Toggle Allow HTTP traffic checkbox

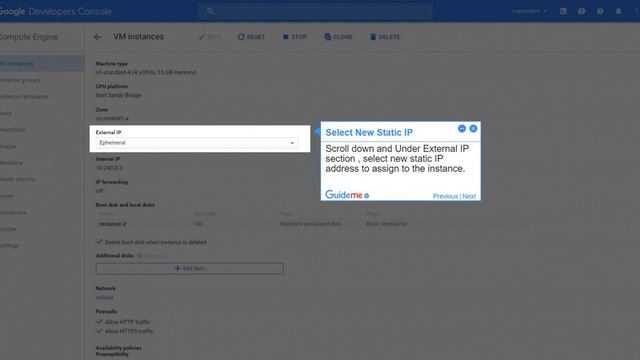pos(99,322)
